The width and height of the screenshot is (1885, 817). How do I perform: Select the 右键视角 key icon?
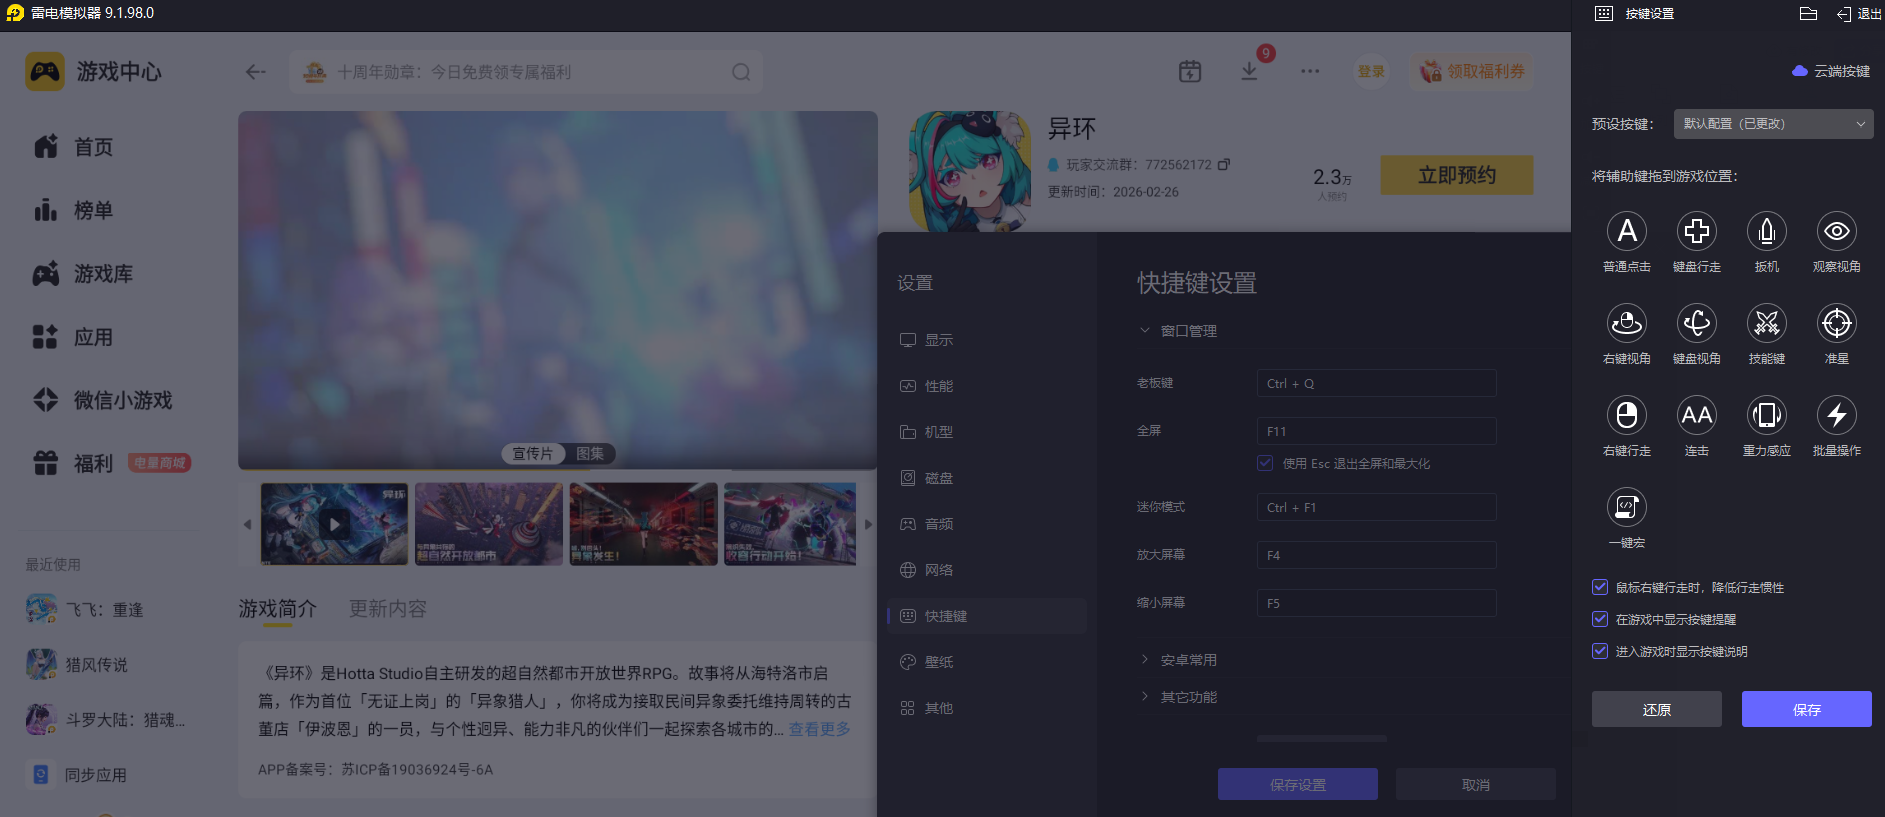(x=1627, y=323)
